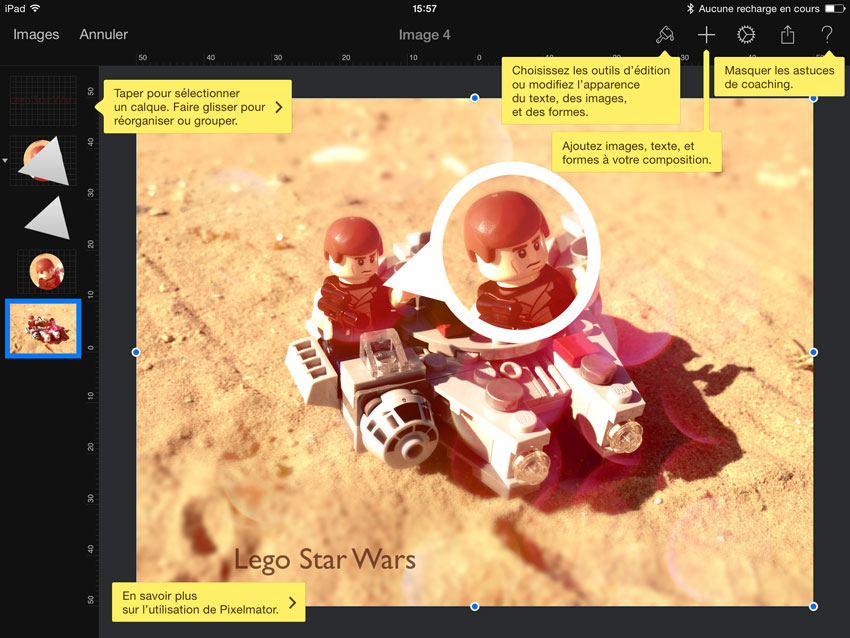The height and width of the screenshot is (638, 850).
Task: Tap the right-middle selection handle
Action: 813,352
